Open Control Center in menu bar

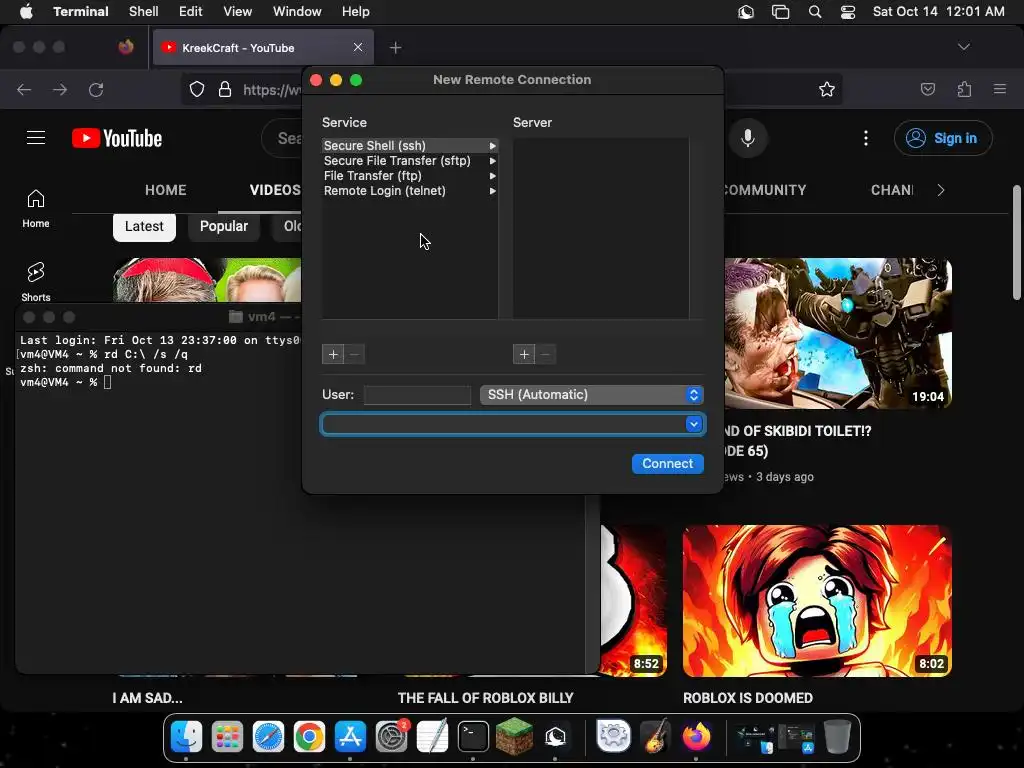[848, 12]
